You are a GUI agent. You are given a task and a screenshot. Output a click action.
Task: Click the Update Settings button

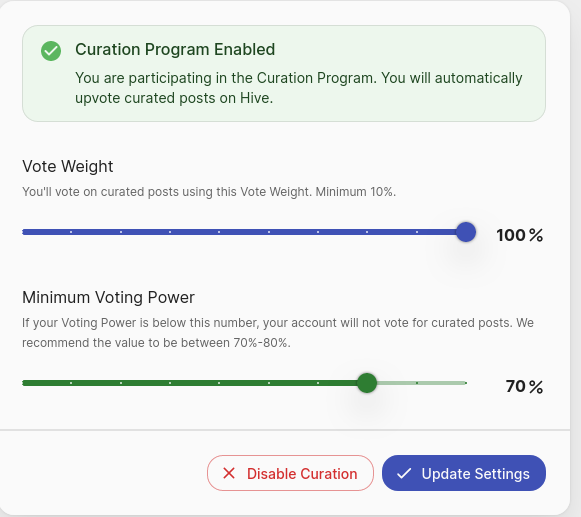(464, 473)
